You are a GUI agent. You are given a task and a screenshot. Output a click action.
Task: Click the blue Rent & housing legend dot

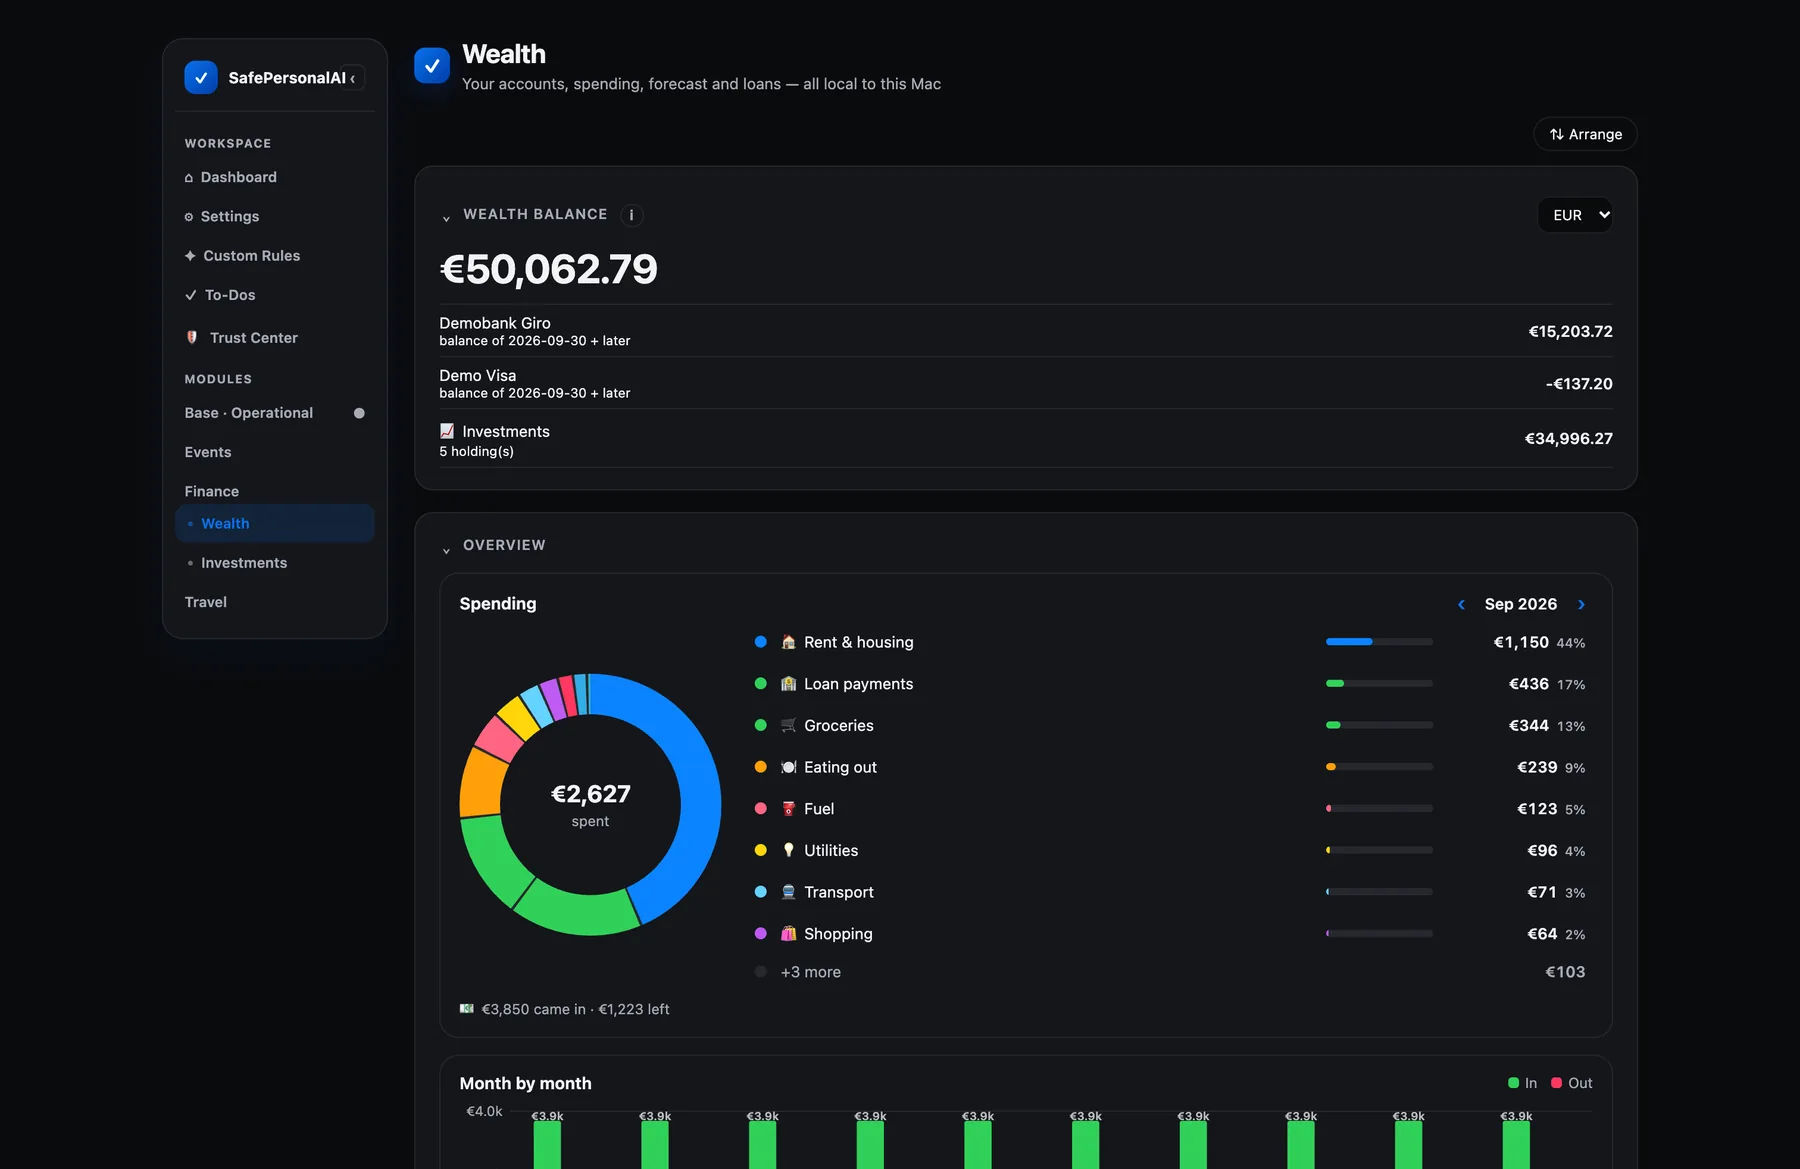click(x=760, y=642)
